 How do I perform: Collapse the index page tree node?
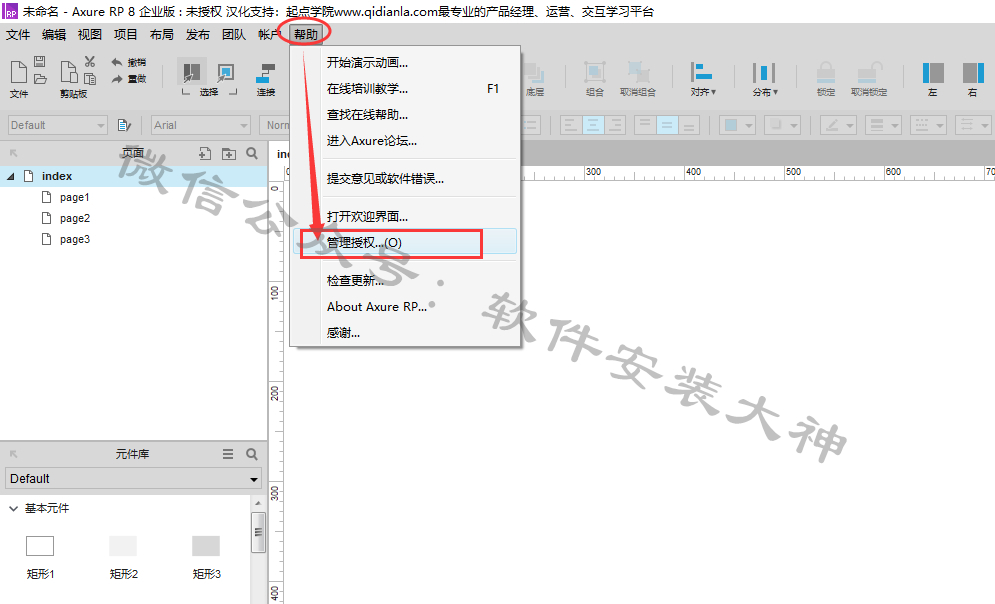11,176
